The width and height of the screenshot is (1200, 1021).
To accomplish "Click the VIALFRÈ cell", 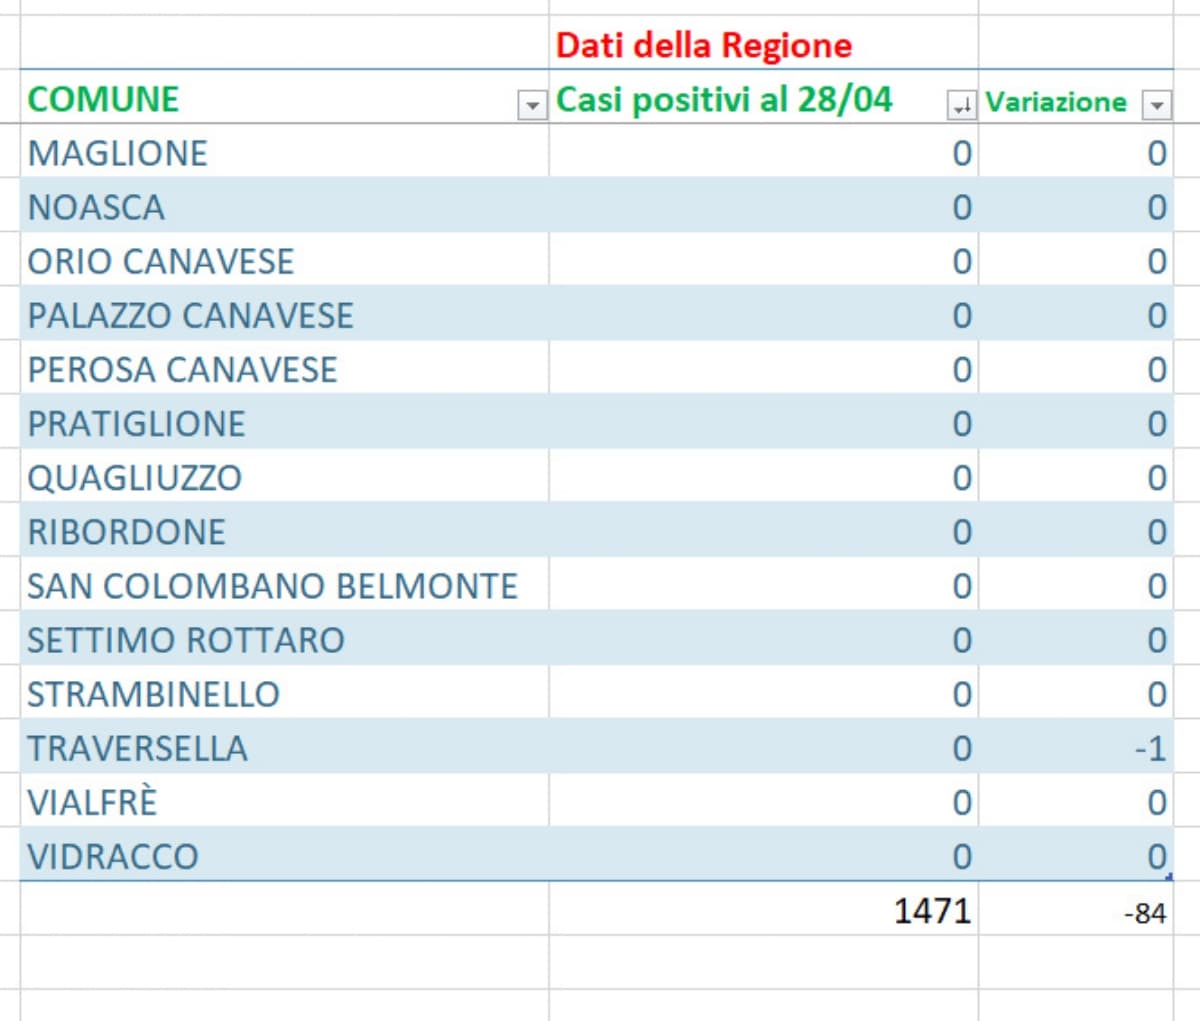I will click(92, 802).
